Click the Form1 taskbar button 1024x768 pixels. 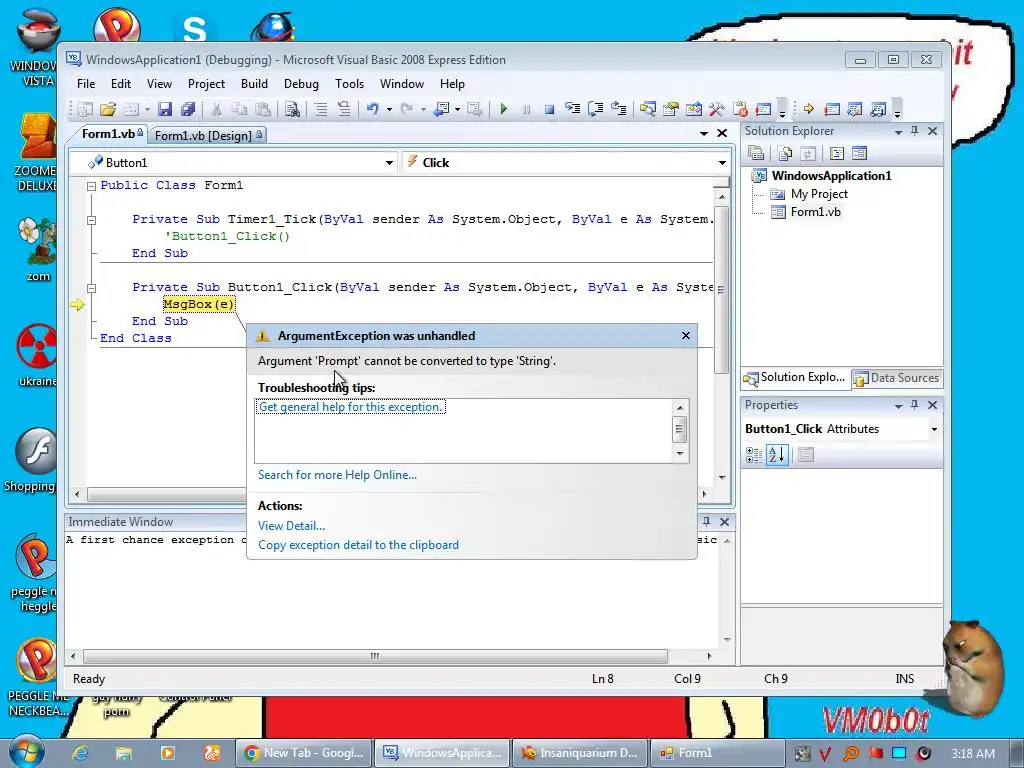pyautogui.click(x=717, y=753)
